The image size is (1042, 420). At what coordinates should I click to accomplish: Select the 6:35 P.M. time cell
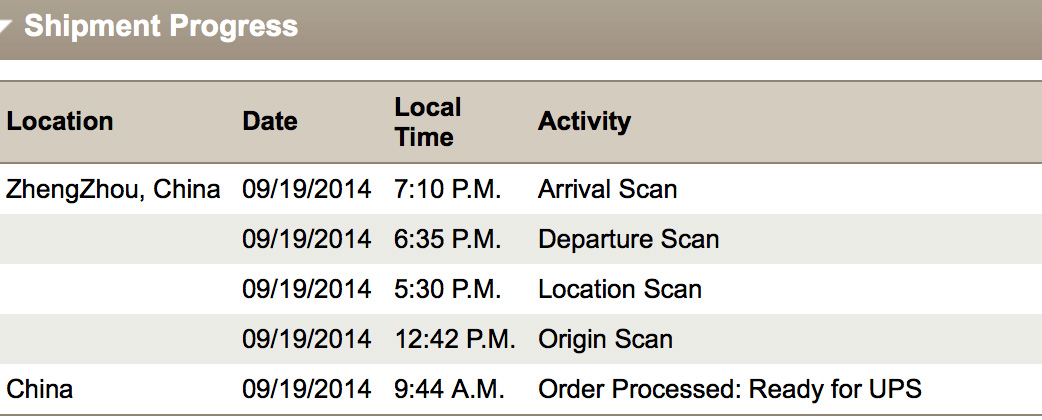447,239
